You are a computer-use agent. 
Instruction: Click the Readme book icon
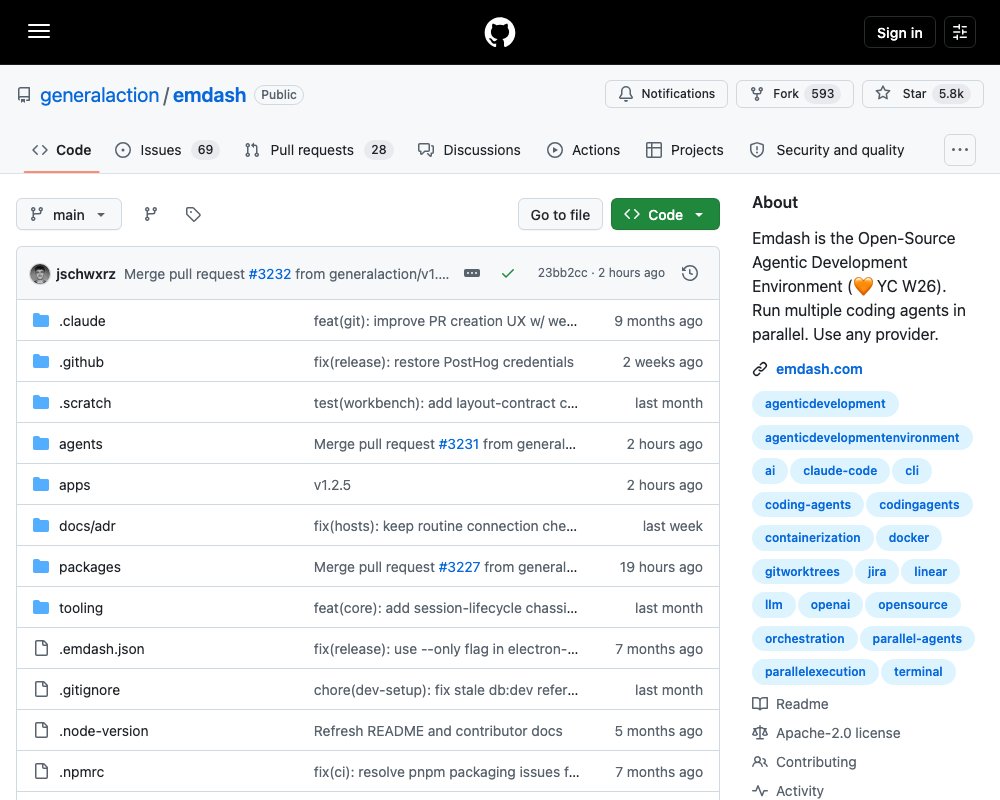pyautogui.click(x=760, y=704)
